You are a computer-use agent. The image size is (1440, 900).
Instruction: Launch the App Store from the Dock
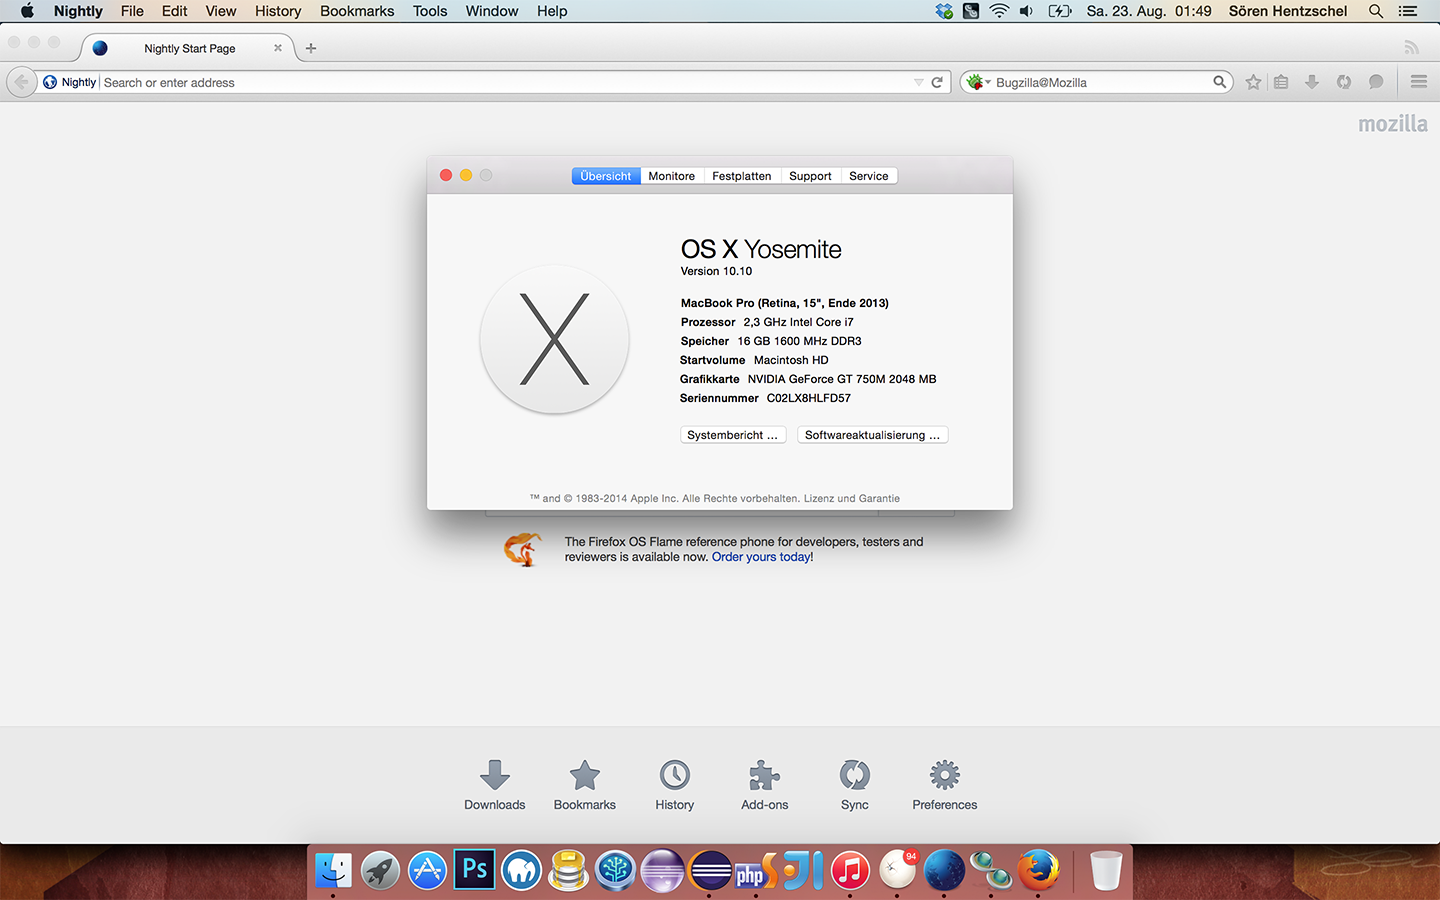[427, 870]
